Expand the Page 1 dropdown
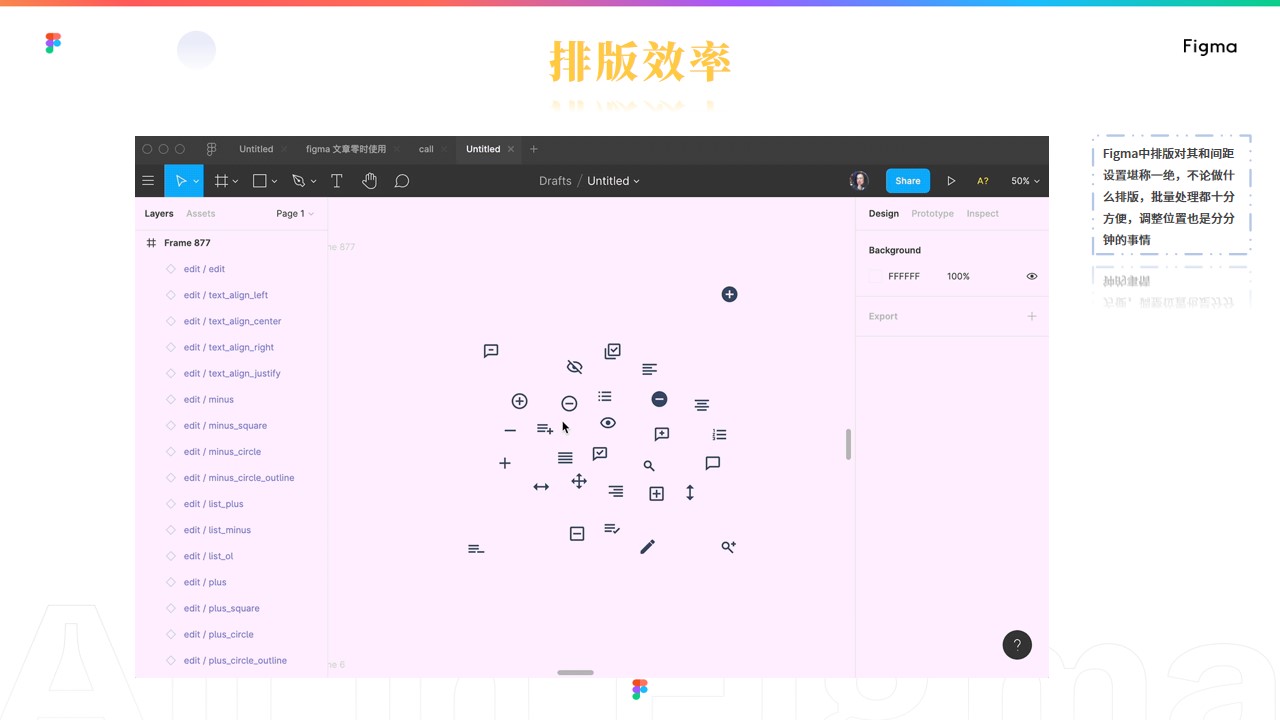This screenshot has height=720, width=1280. pos(294,214)
